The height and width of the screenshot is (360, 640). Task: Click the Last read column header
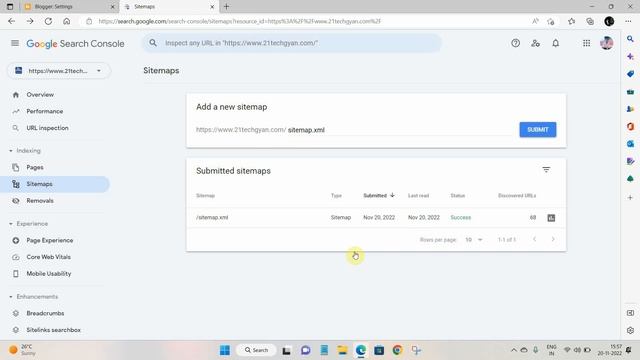[418, 196]
